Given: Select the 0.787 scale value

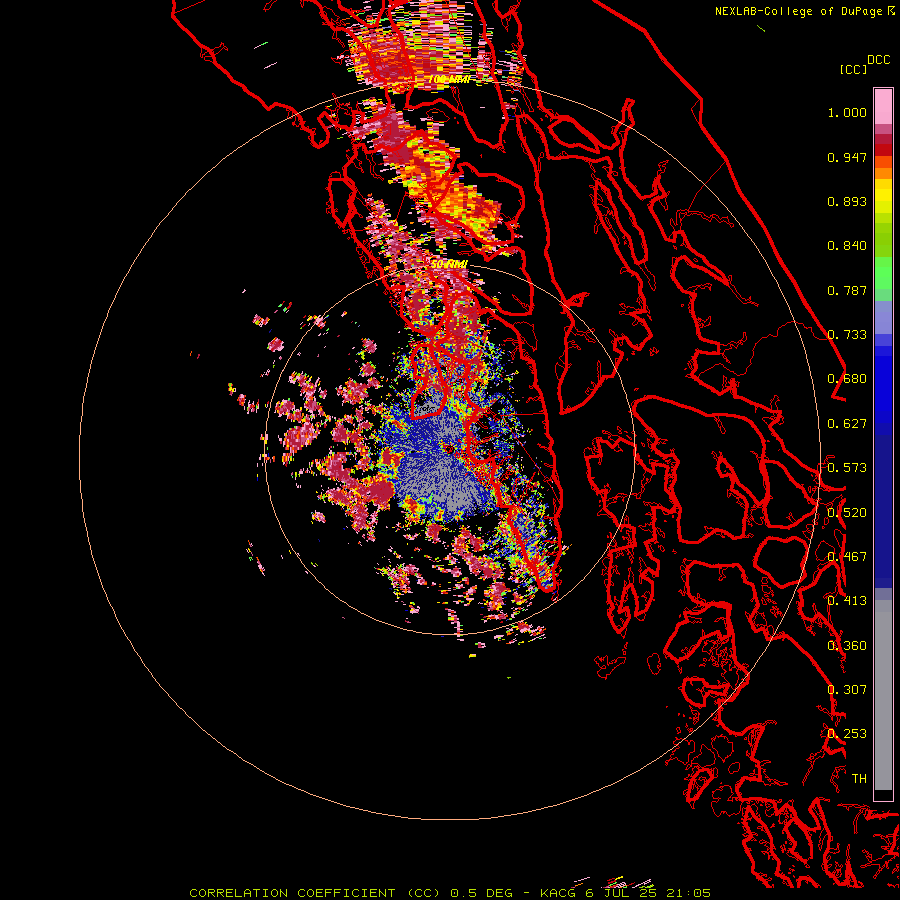Looking at the screenshot, I should point(847,290).
